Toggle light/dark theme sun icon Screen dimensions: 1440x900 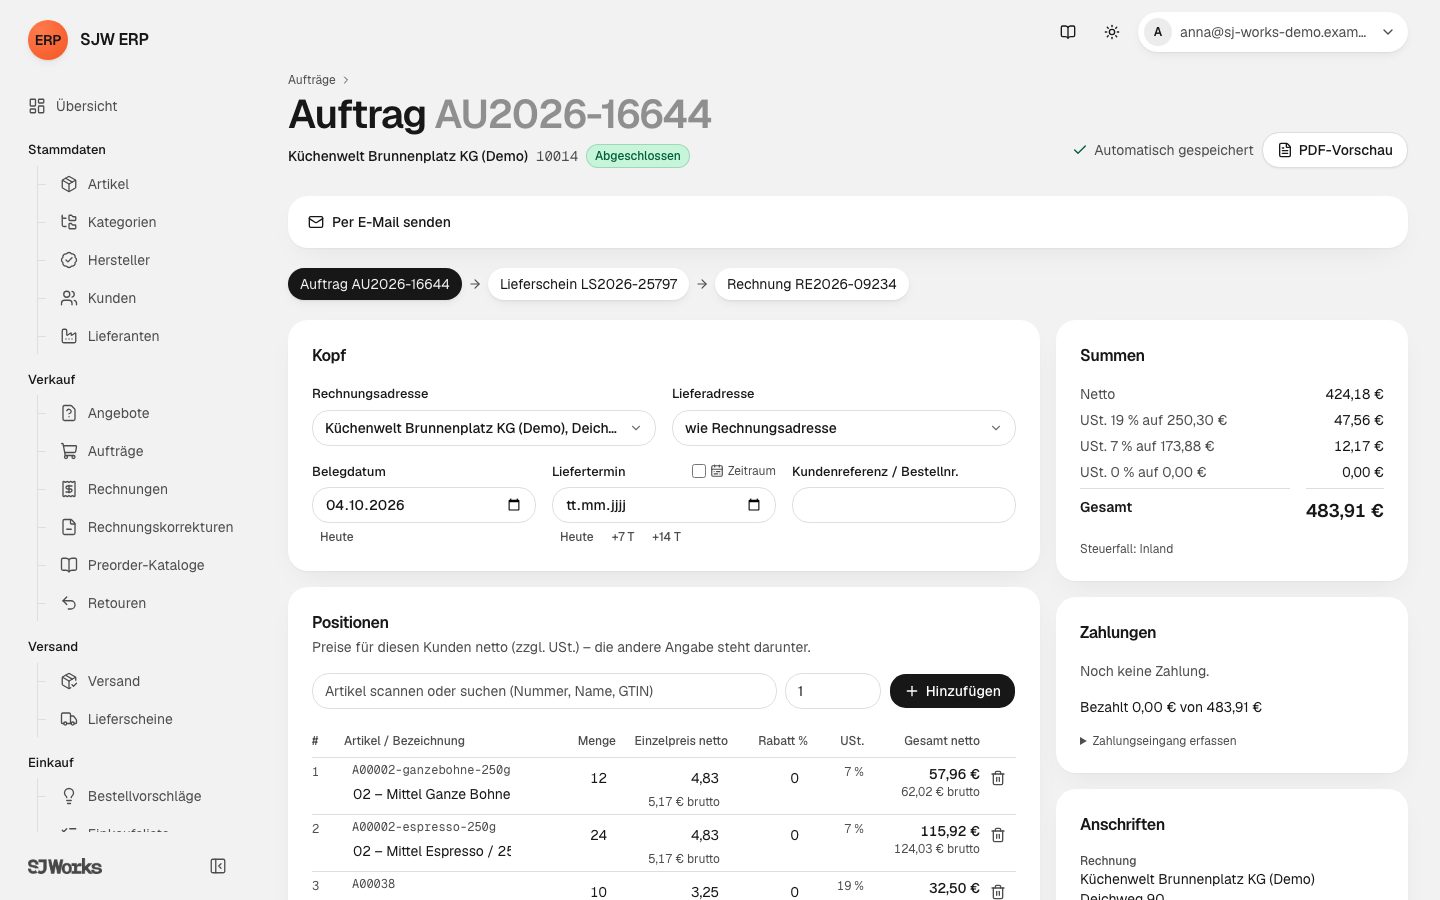1112,32
